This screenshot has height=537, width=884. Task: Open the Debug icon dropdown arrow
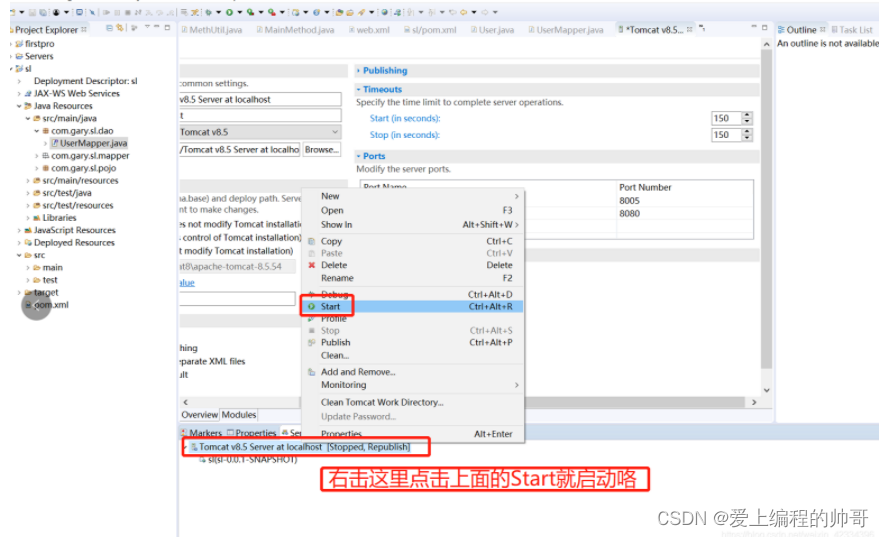pos(218,12)
